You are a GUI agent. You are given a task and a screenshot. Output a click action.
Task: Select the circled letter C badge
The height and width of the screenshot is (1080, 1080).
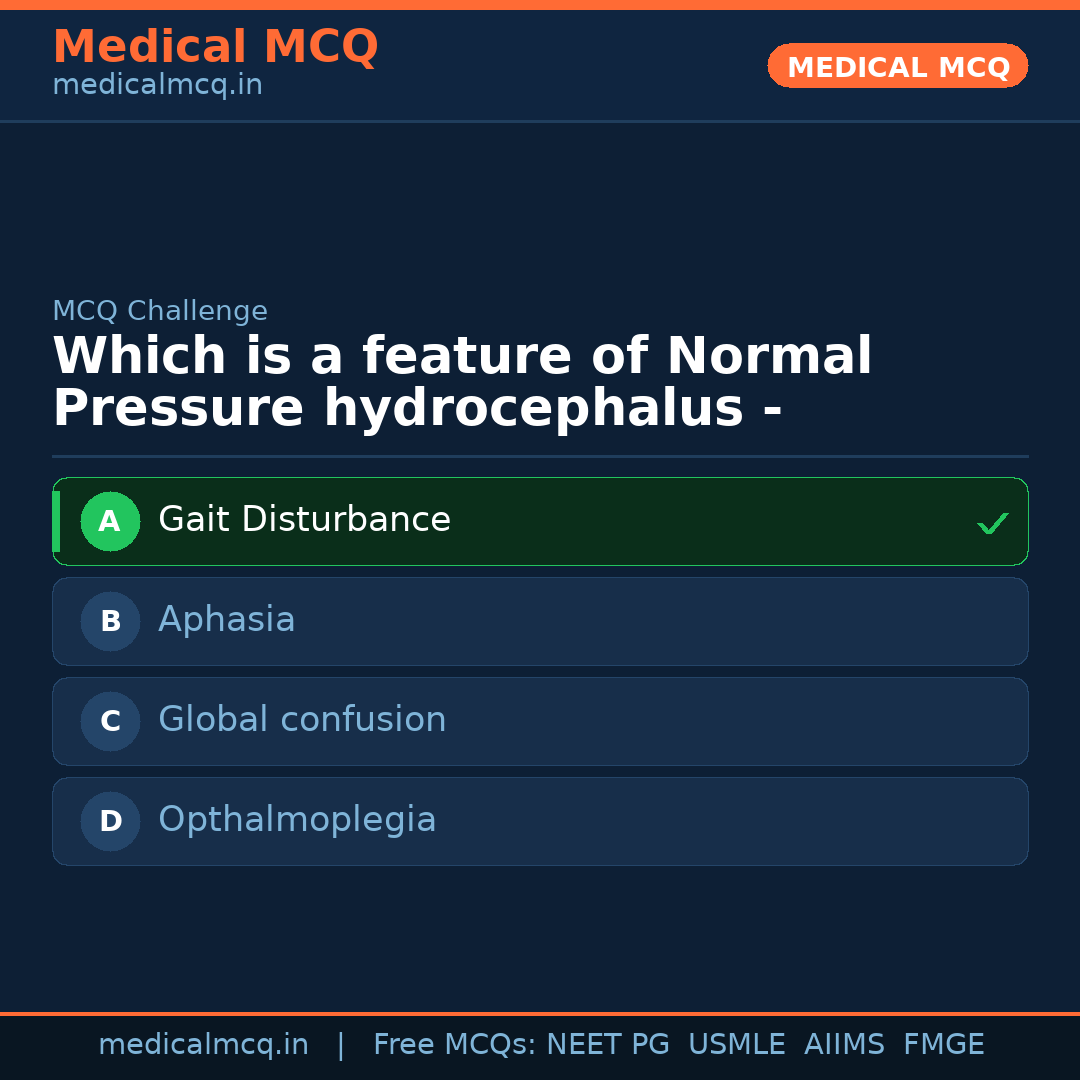pos(110,721)
